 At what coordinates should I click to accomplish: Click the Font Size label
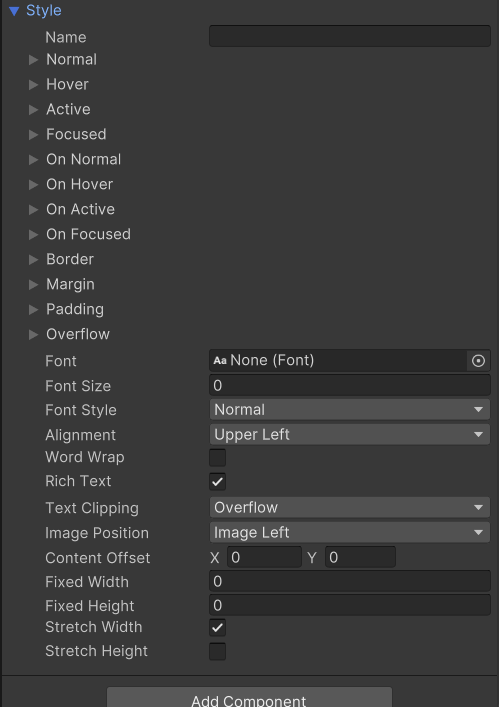point(78,386)
